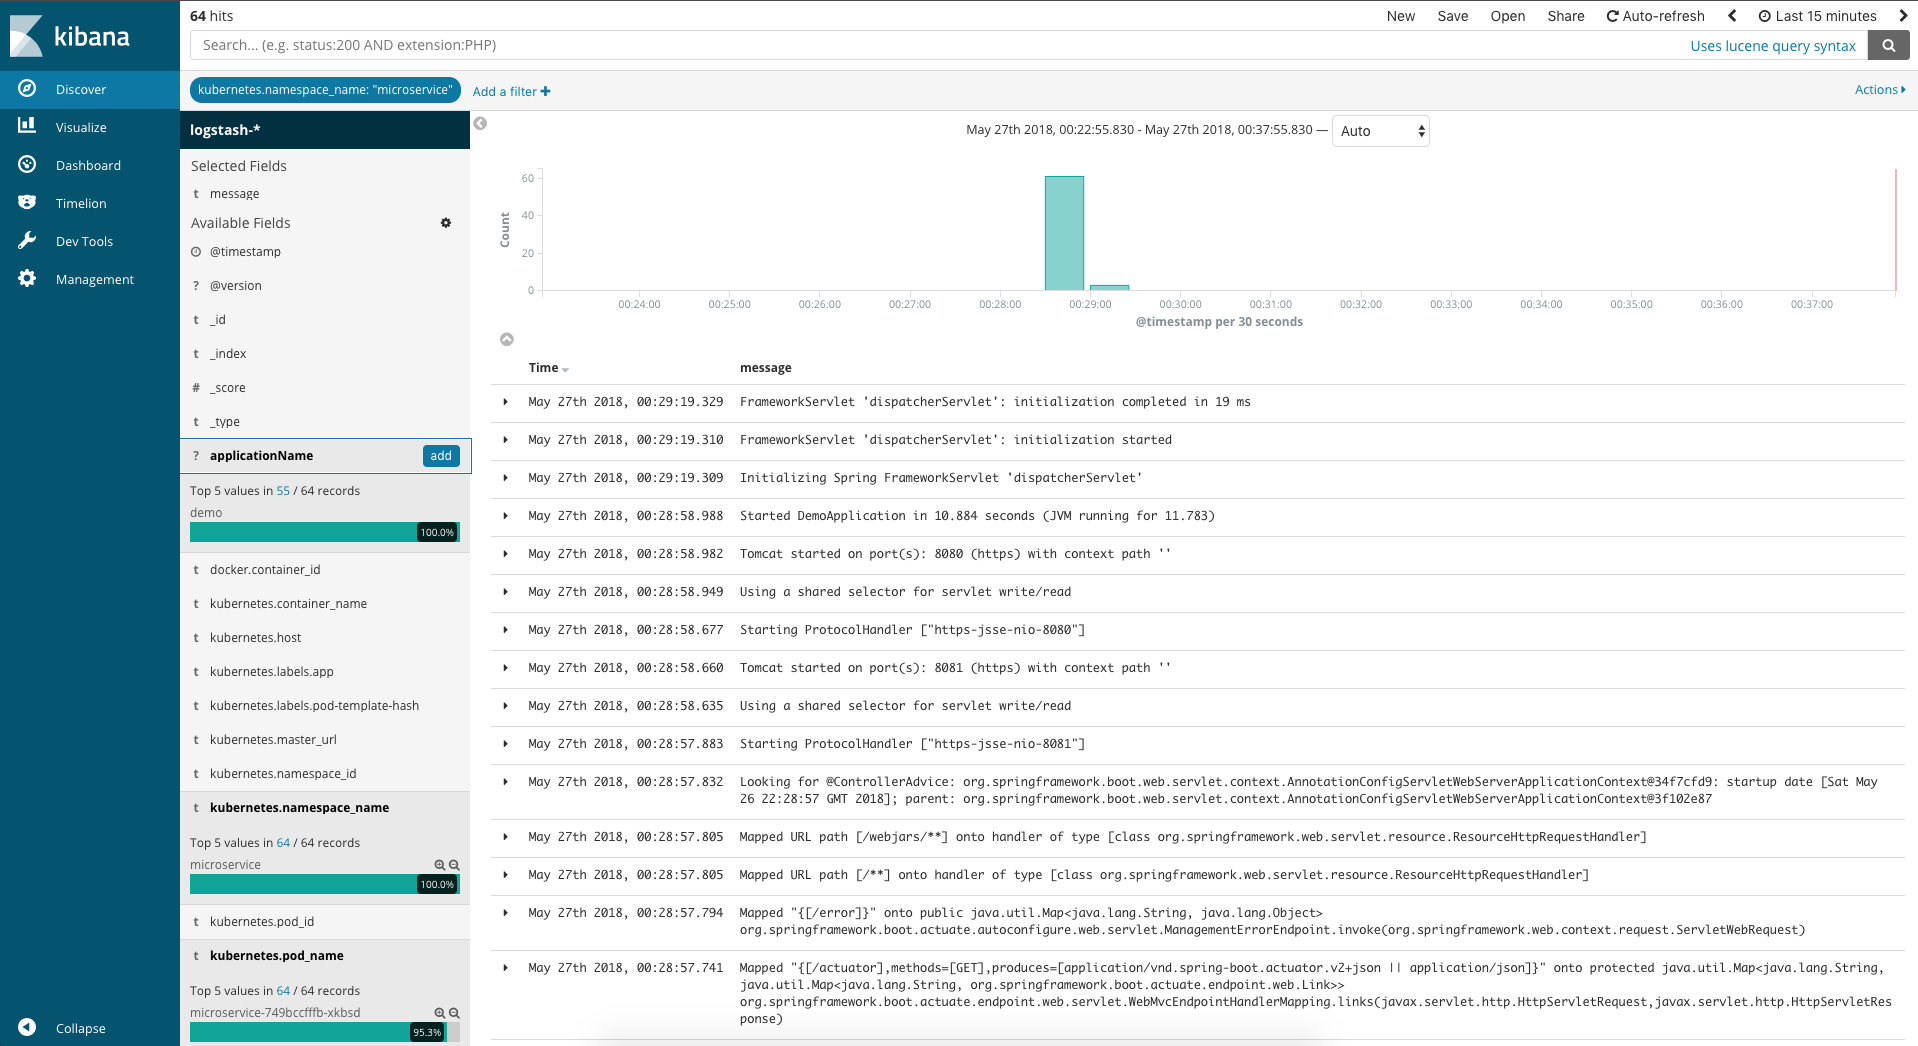Viewport: 1918px width, 1046px height.
Task: Add applicationName field to columns
Action: tap(441, 456)
